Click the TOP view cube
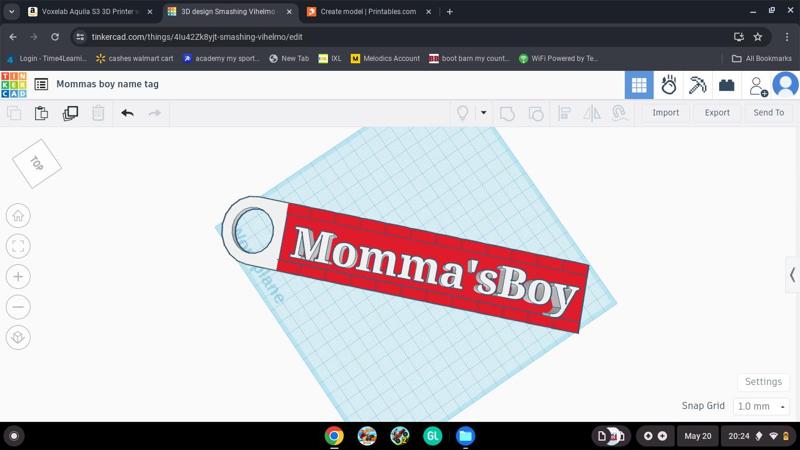Screen dimensions: 800x450 click(37, 164)
